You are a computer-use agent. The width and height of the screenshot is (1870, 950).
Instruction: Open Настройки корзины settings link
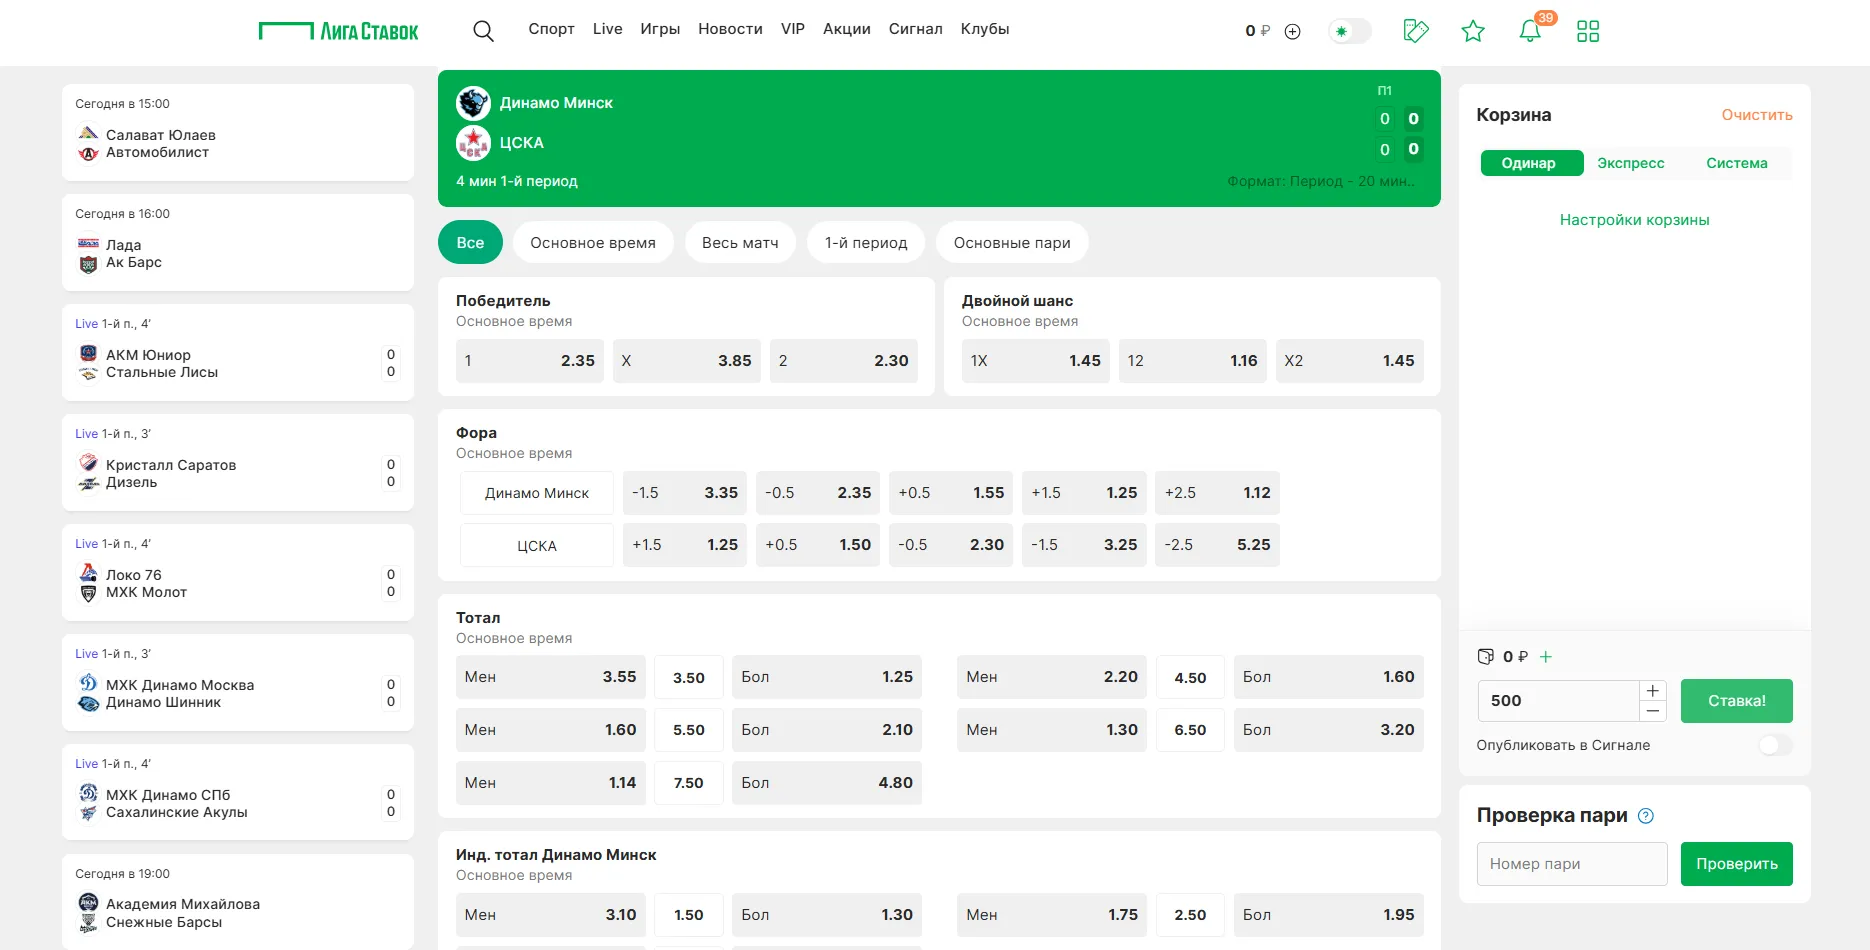point(1634,220)
